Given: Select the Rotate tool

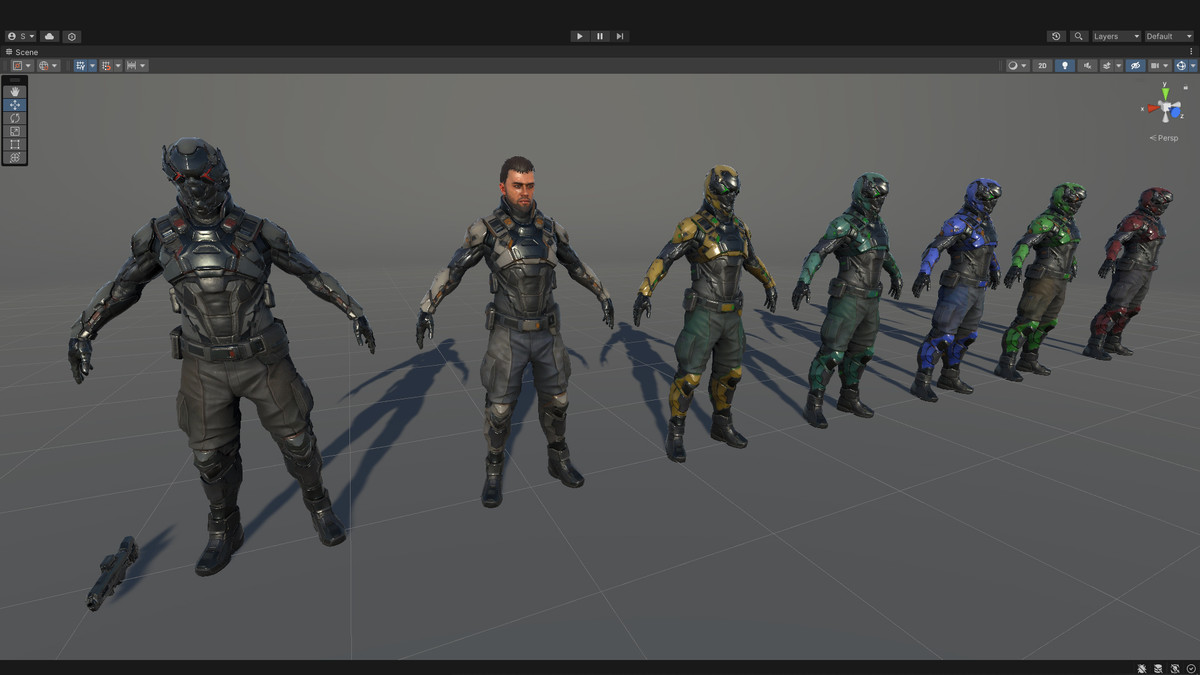Looking at the screenshot, I should (14, 118).
